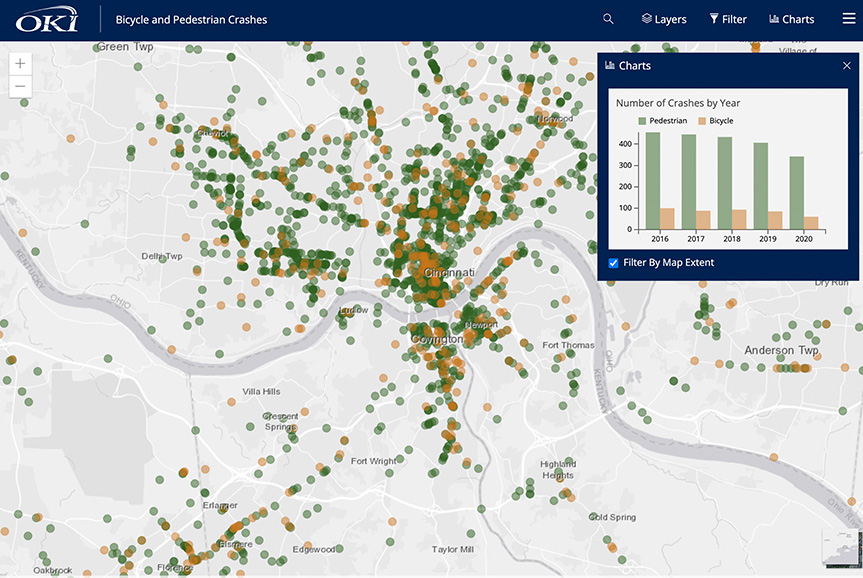Click the bar-chart icon on the Charts panel header
The image size is (863, 578).
coord(611,65)
